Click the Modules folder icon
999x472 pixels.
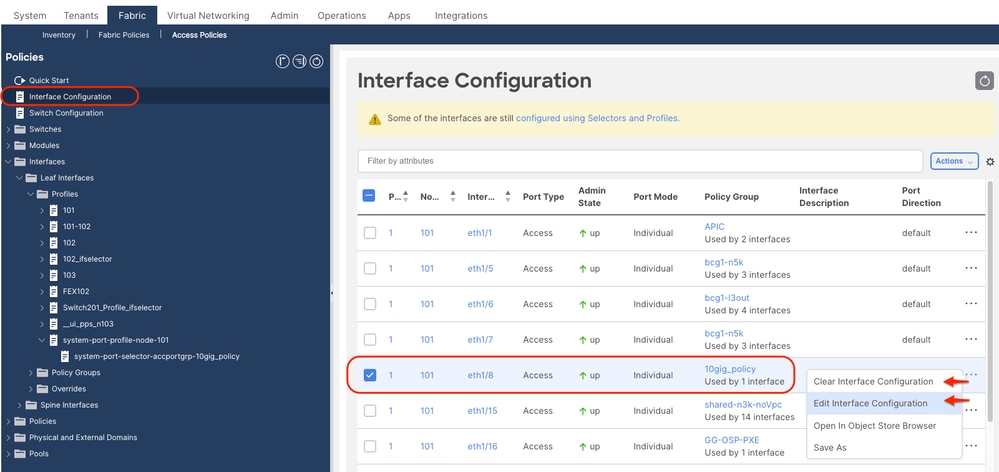[20, 145]
